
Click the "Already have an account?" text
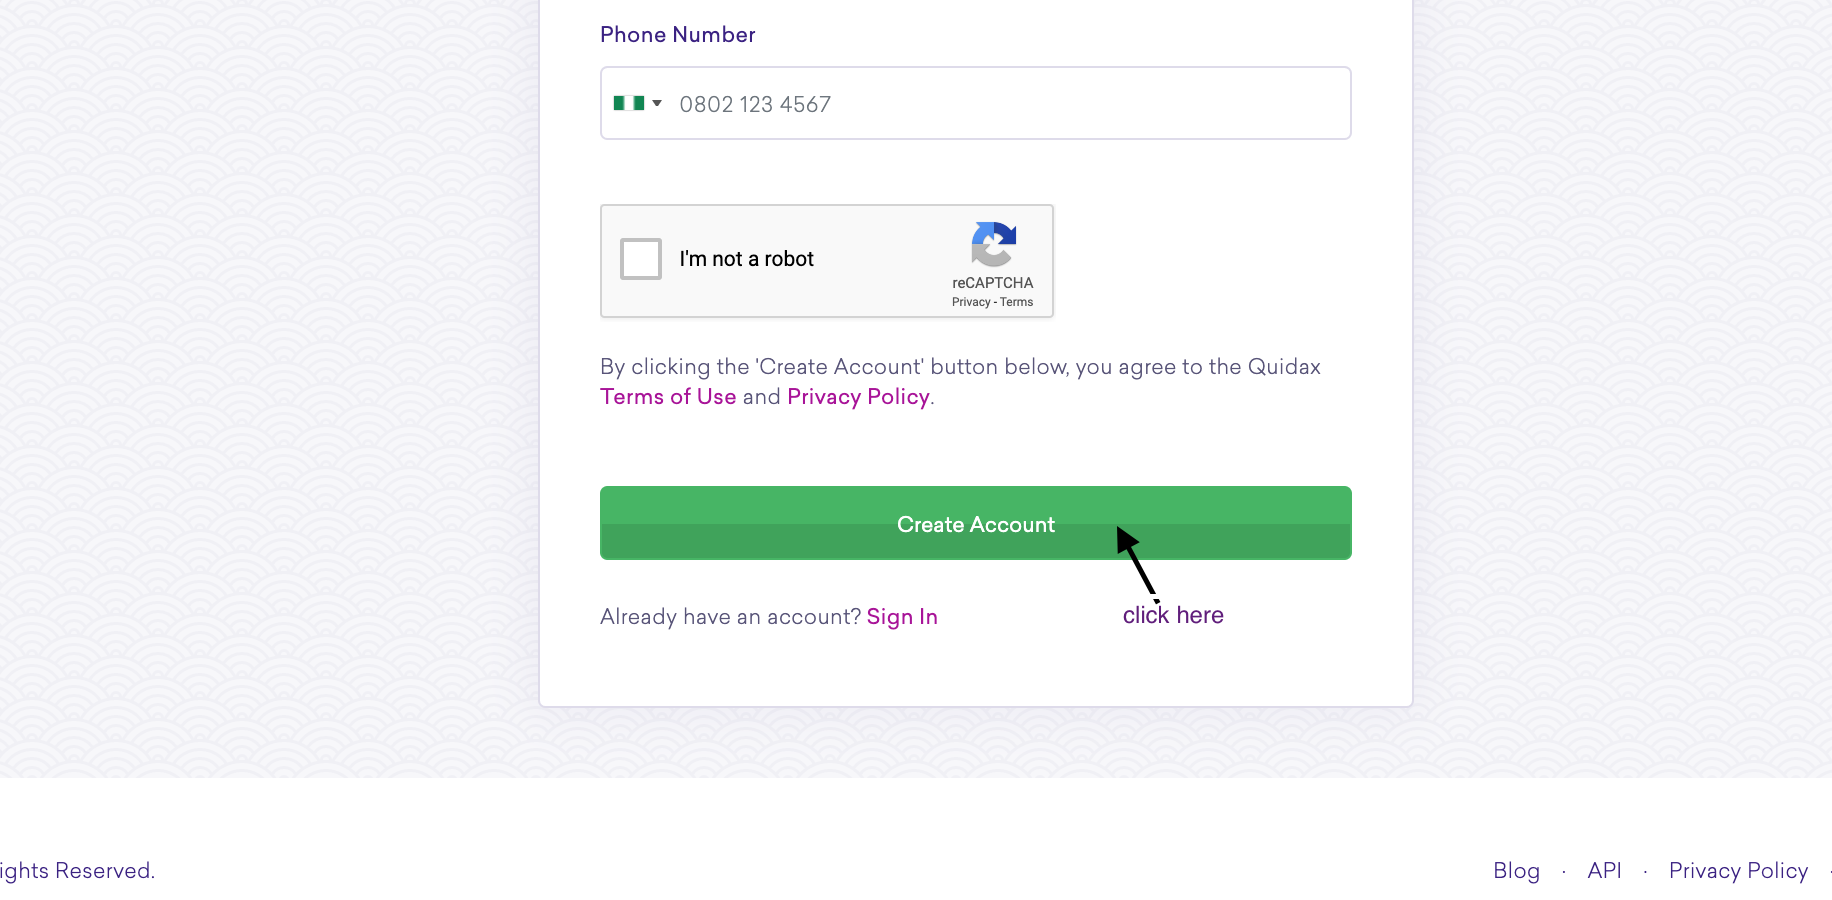pos(731,617)
